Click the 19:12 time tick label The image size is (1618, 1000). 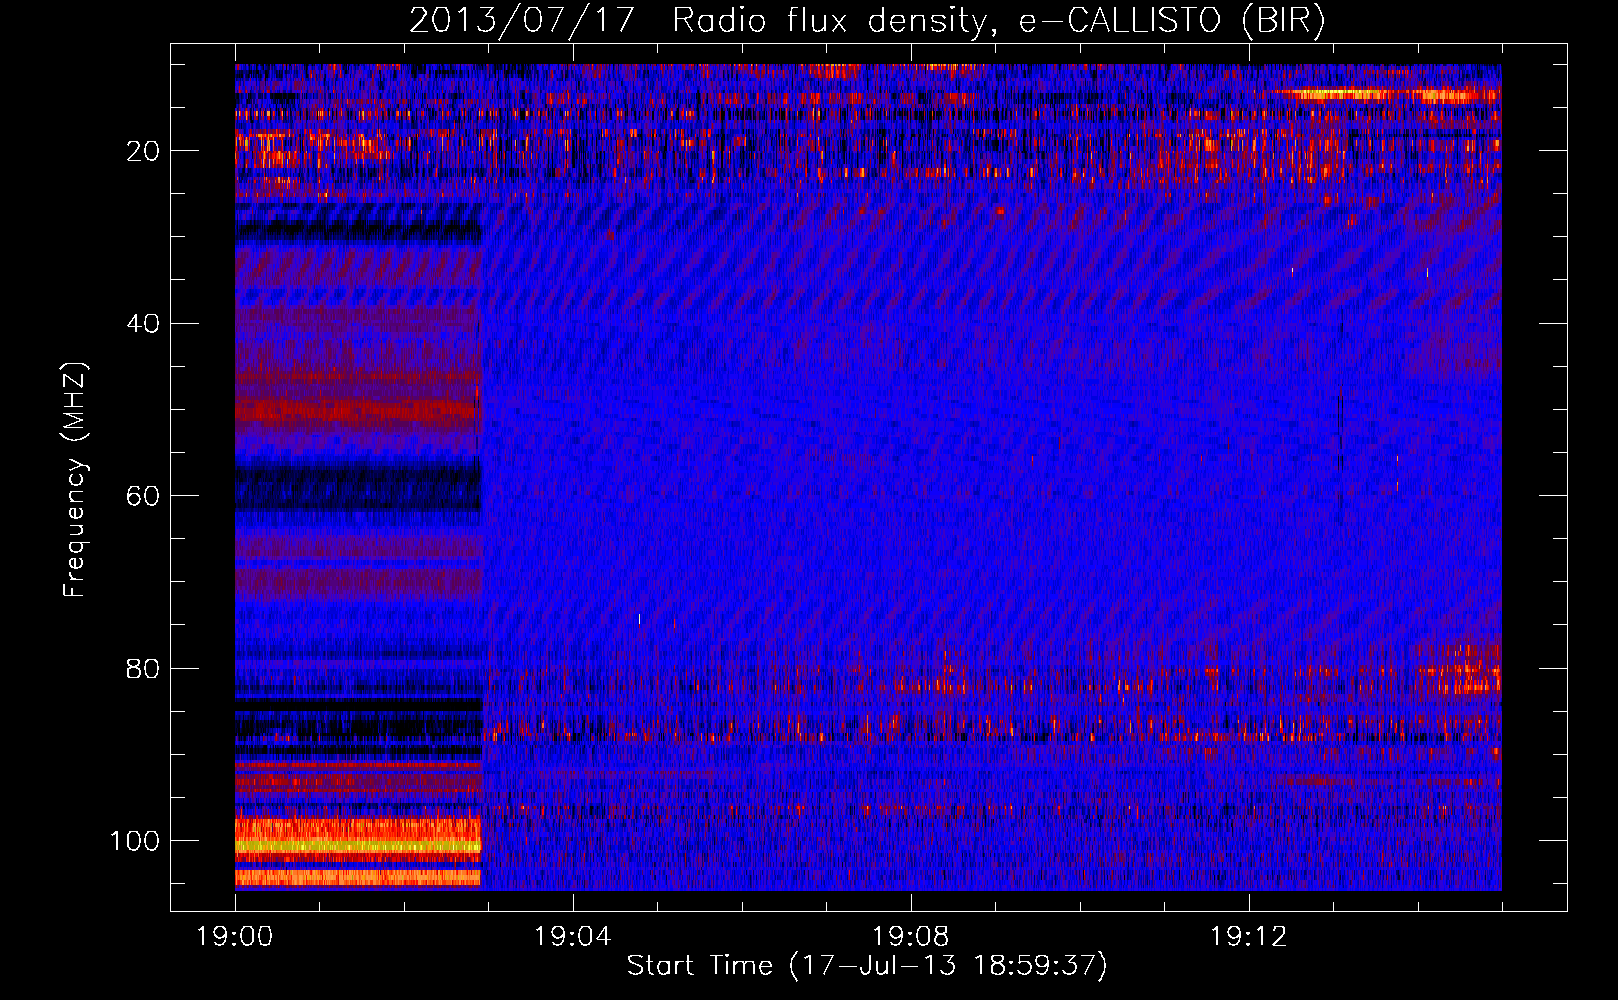[x=1249, y=936]
